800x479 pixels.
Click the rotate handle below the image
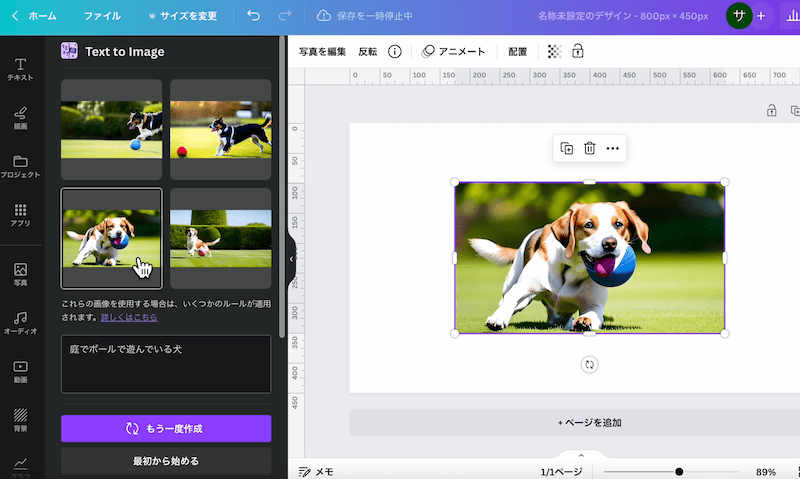(x=589, y=365)
